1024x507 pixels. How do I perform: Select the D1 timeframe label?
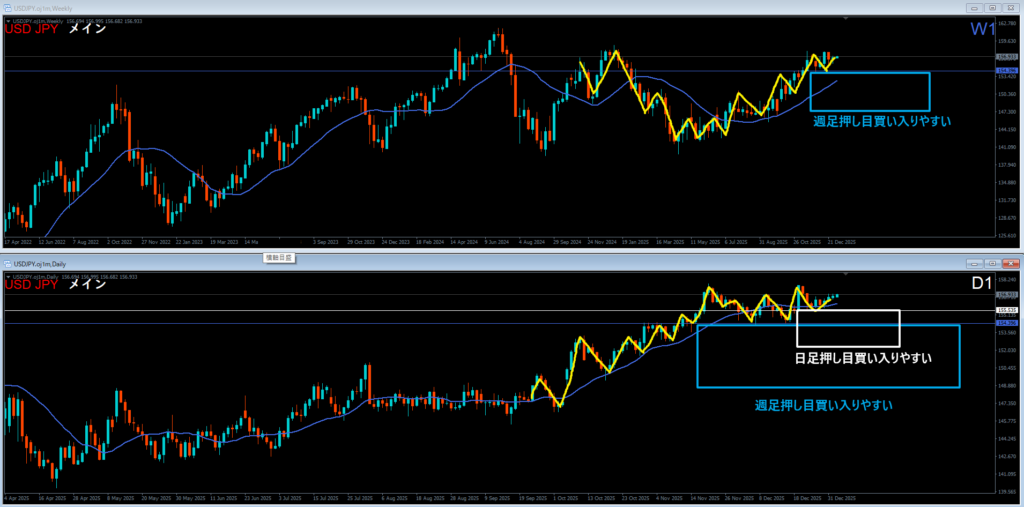tap(984, 285)
